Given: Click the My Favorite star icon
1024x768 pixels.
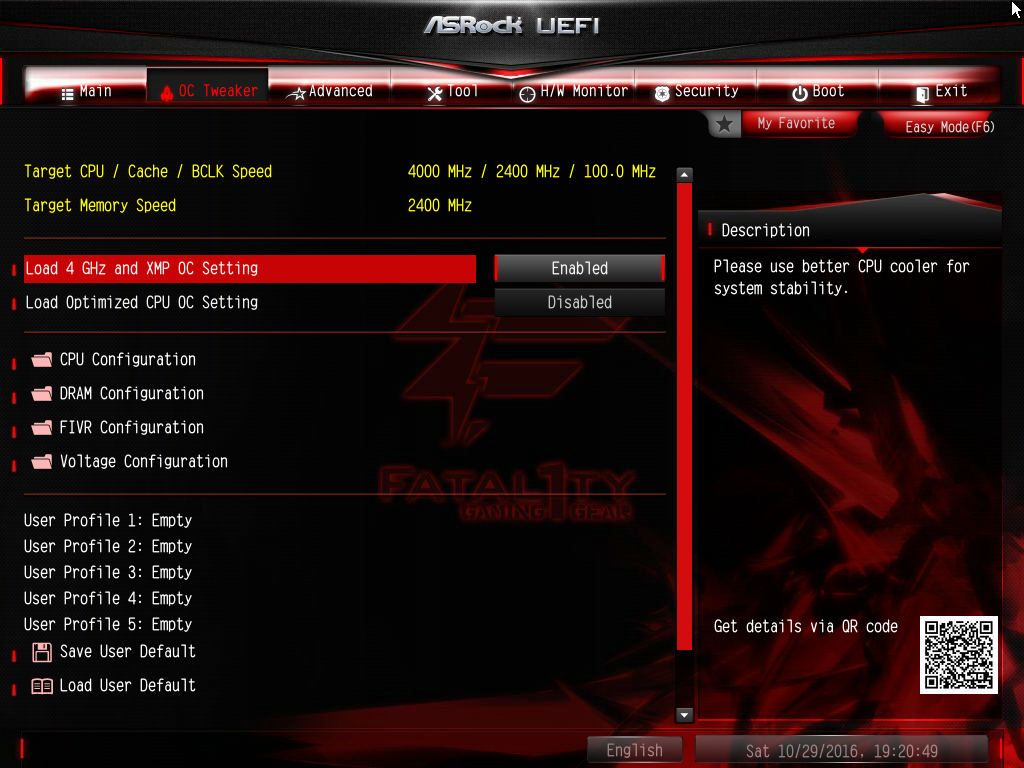Looking at the screenshot, I should pyautogui.click(x=724, y=124).
